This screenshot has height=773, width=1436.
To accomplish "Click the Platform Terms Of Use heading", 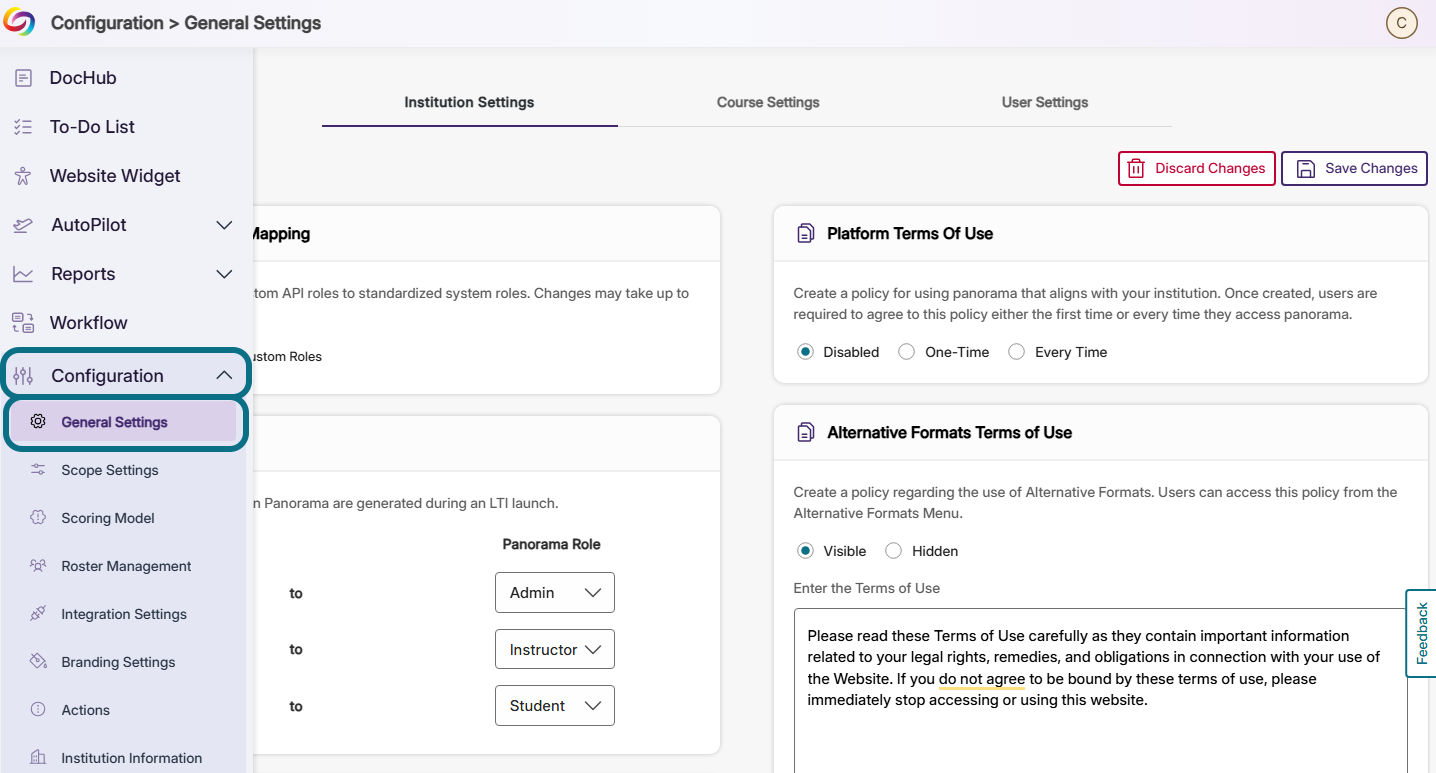I will [910, 233].
